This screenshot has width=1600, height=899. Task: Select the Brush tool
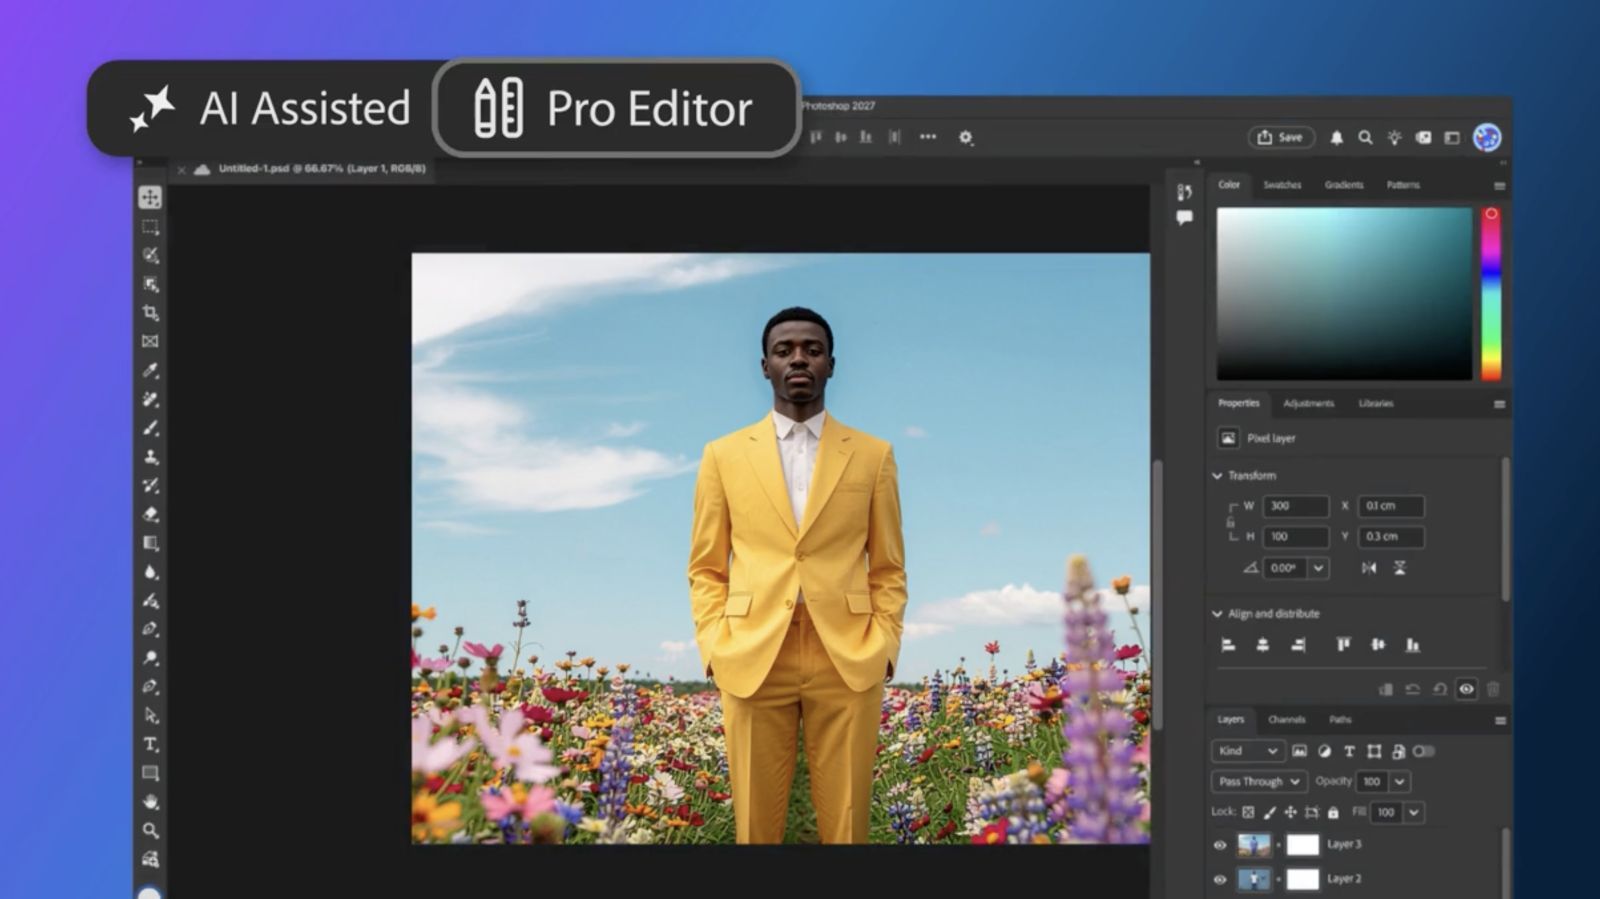point(150,428)
